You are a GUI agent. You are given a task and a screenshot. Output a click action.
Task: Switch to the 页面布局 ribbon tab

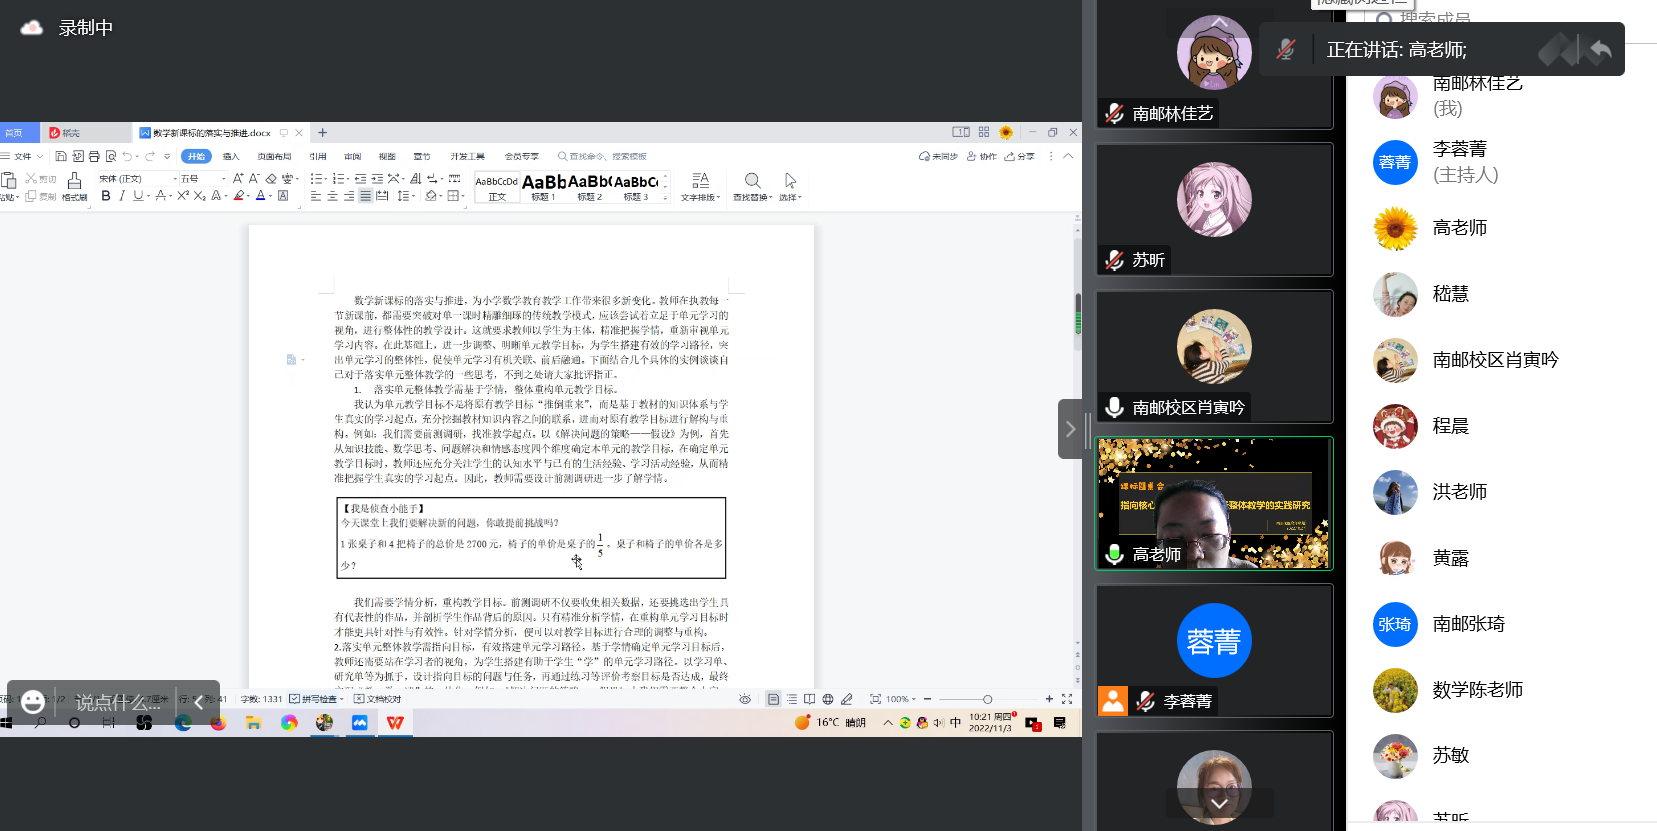click(274, 156)
